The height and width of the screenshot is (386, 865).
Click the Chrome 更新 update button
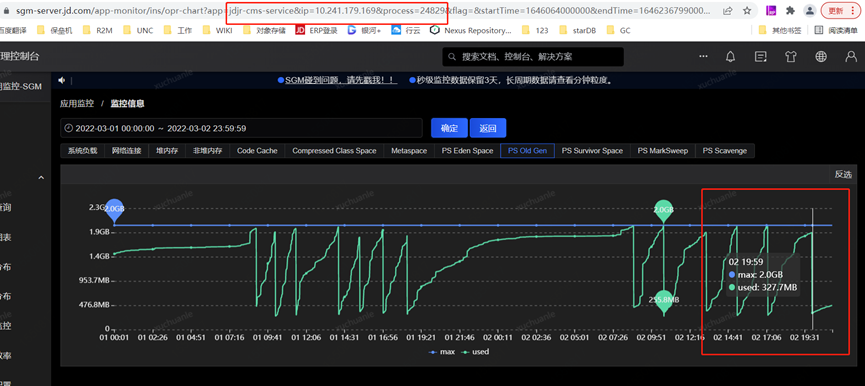tap(840, 10)
